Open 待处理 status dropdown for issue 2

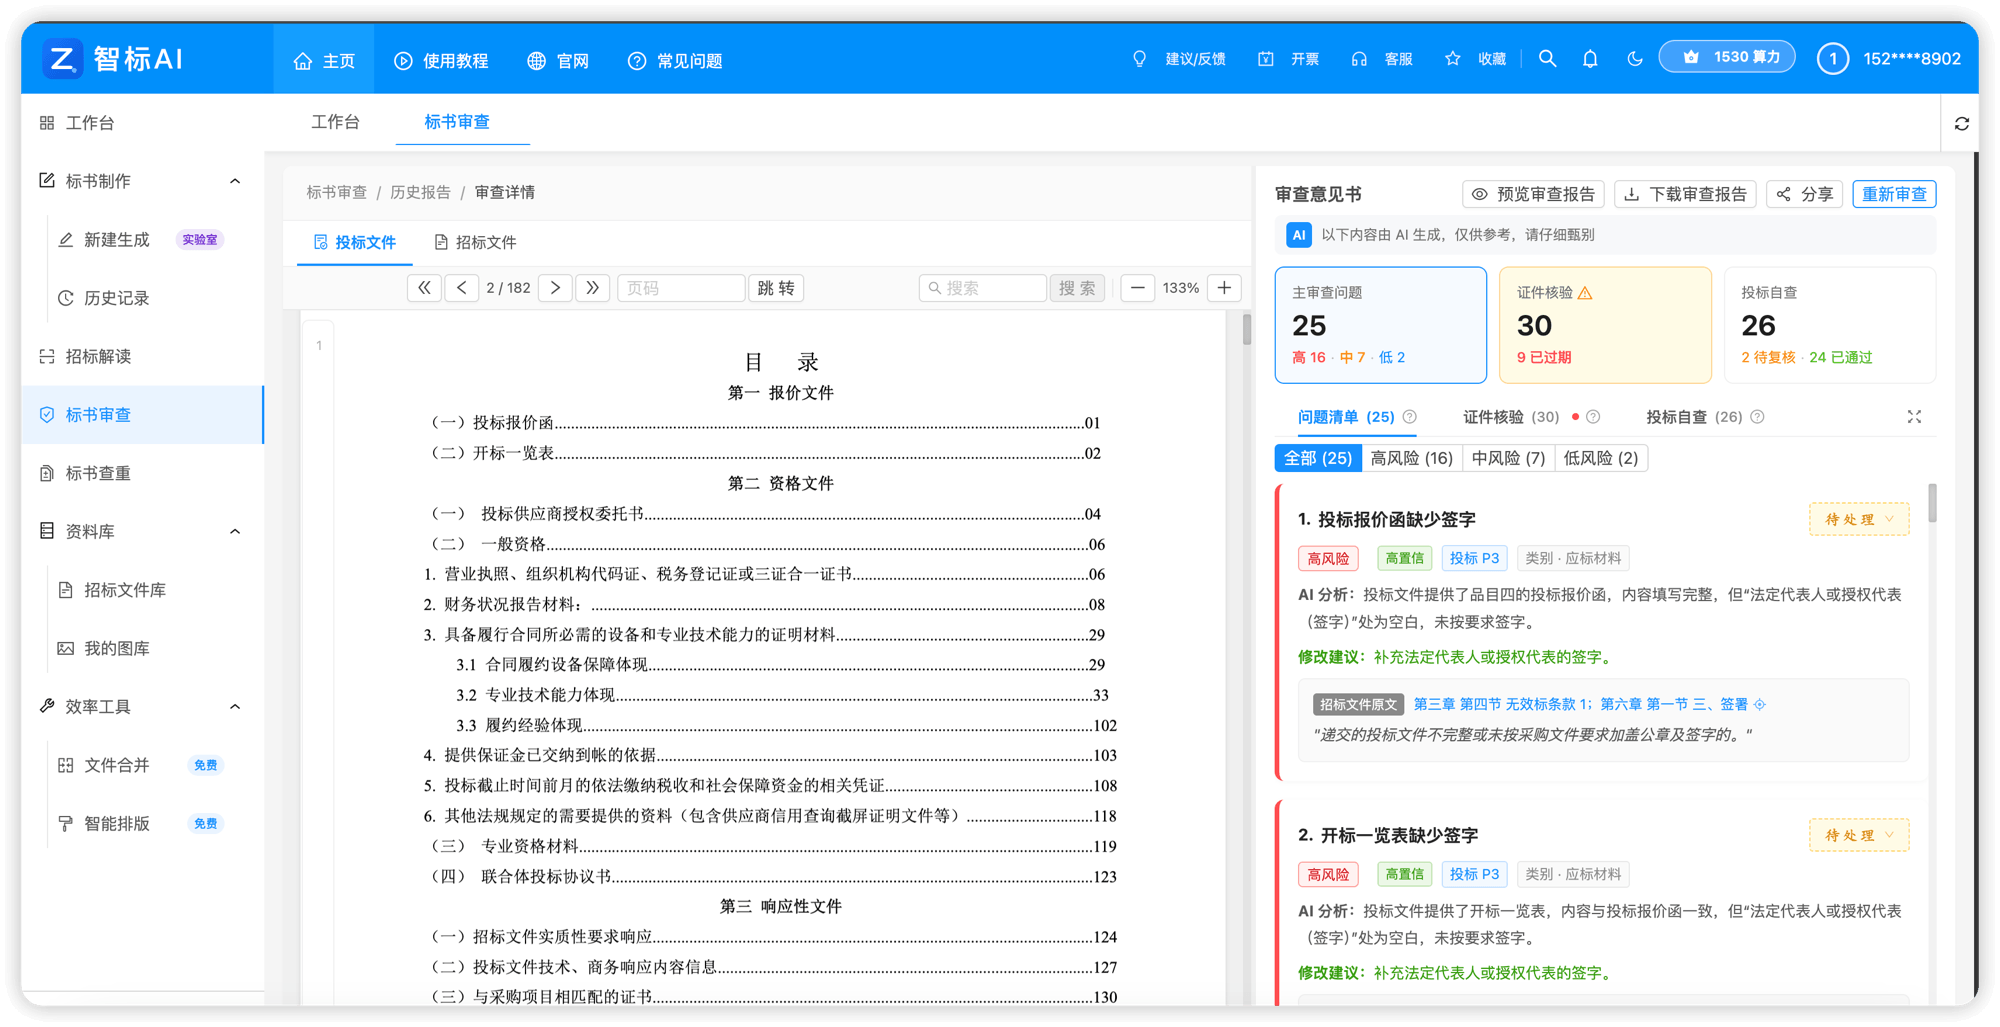tap(1859, 835)
